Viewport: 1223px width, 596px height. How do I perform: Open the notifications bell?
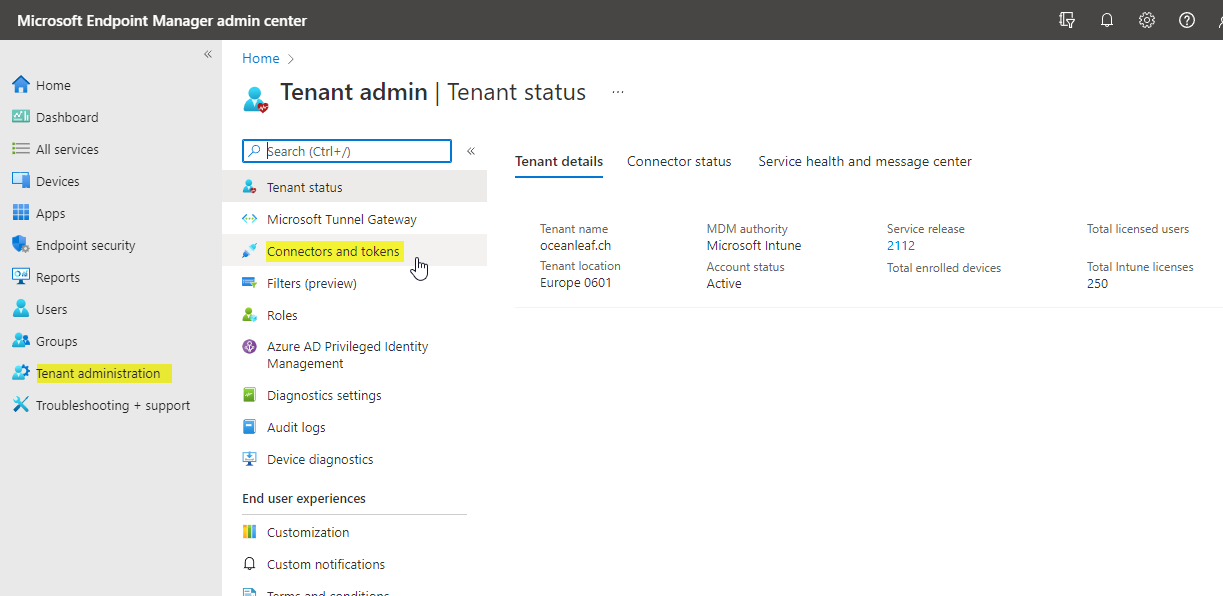(1106, 20)
